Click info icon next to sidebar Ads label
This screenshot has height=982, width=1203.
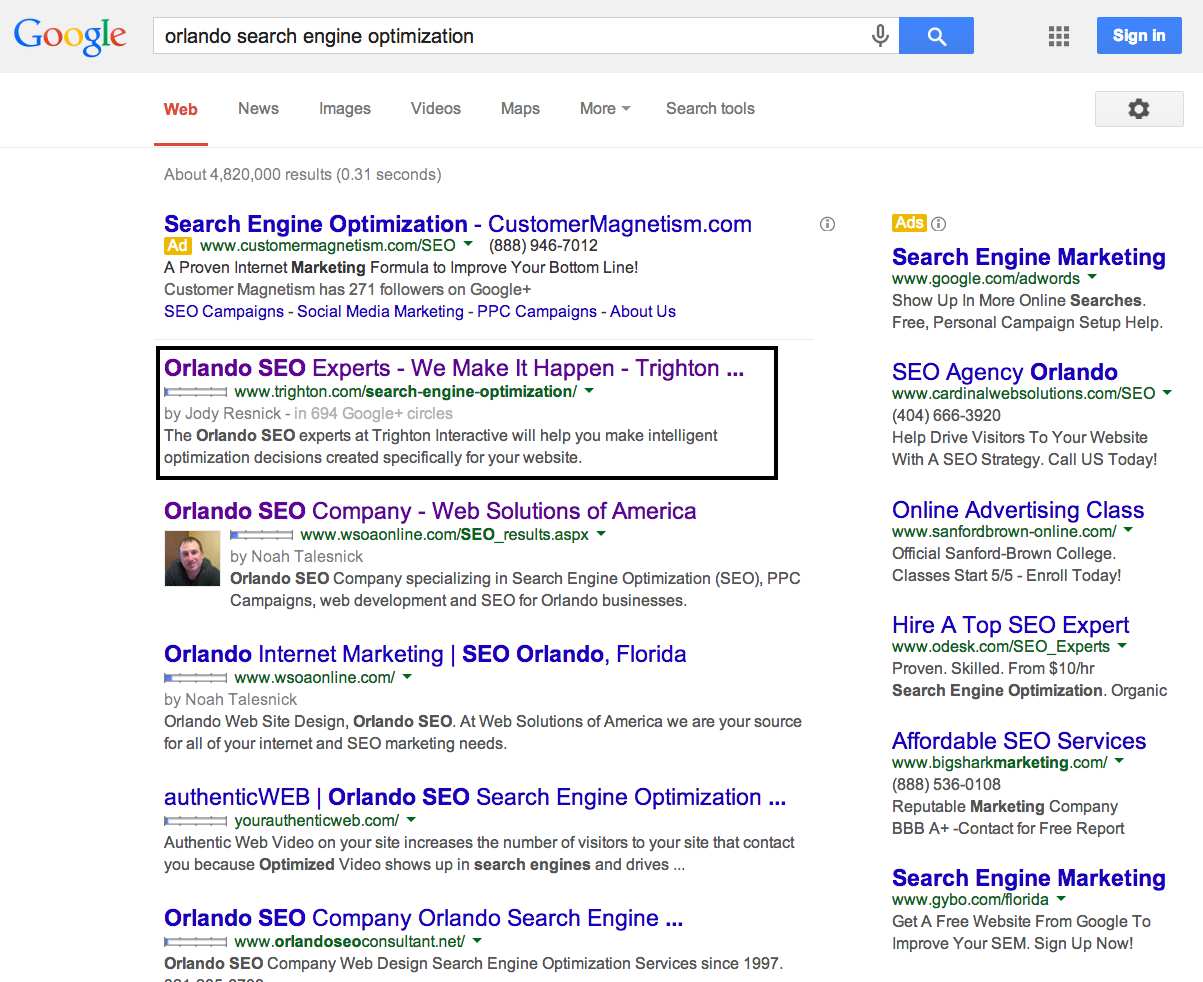pyautogui.click(x=938, y=223)
